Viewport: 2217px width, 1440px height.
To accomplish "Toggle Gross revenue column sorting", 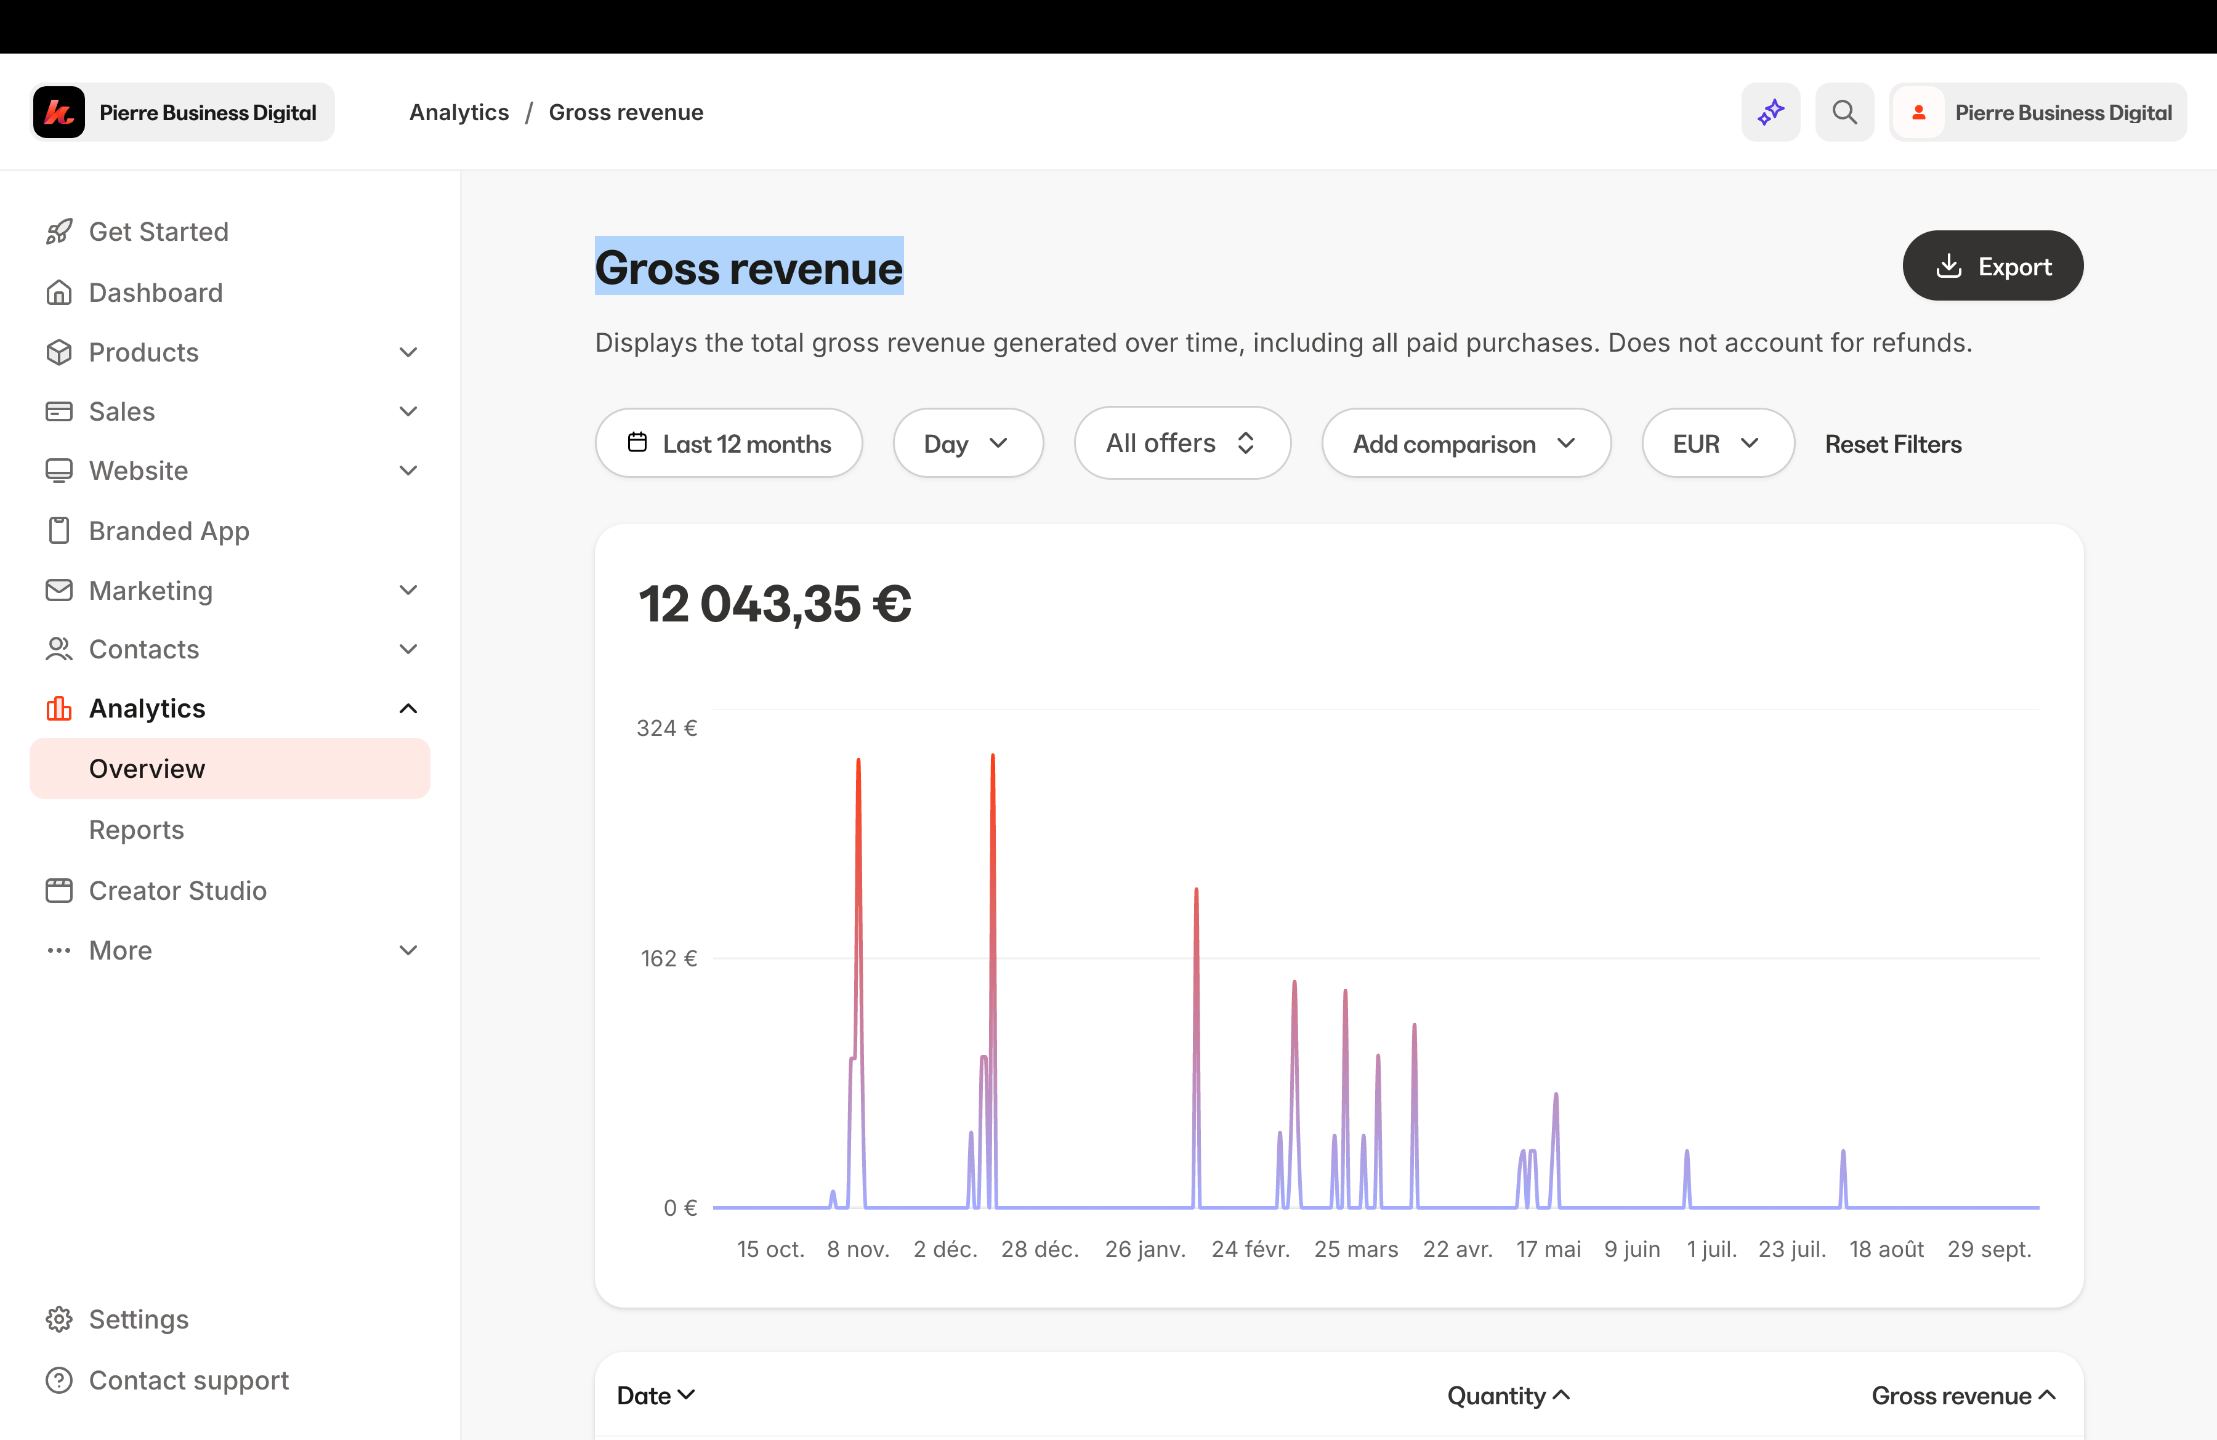I will 1963,1396.
